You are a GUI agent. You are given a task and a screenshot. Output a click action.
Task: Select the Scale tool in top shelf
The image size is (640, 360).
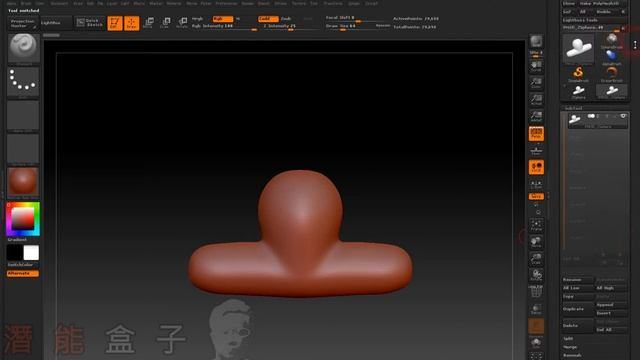pyautogui.click(x=165, y=23)
